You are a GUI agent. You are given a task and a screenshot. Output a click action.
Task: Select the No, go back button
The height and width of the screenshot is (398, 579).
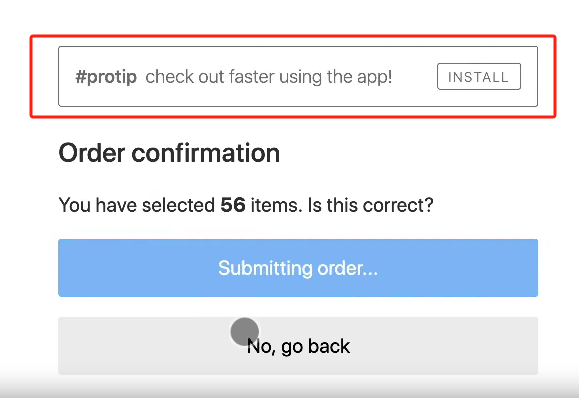coord(298,346)
